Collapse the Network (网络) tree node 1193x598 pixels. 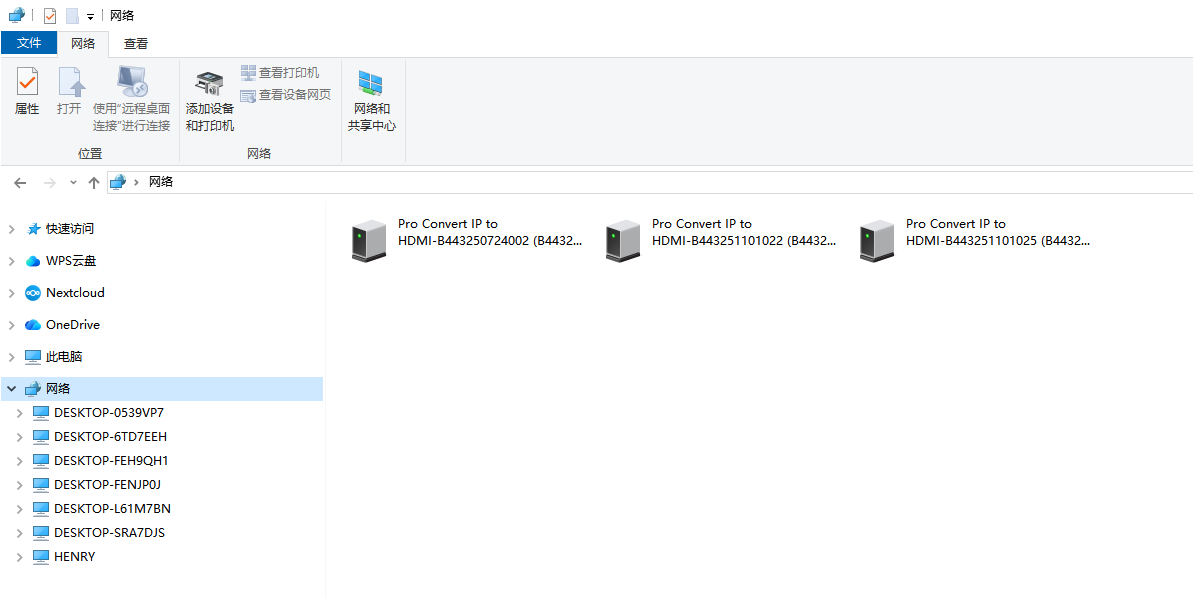click(12, 389)
